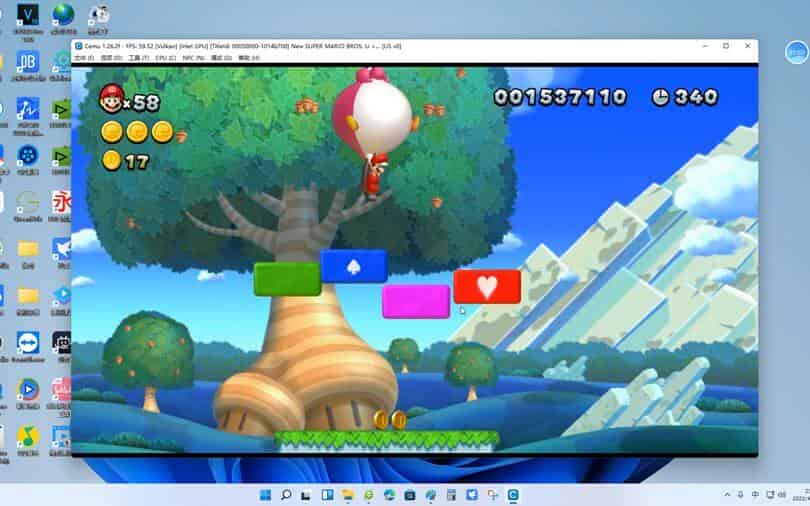
Task: Open the yellow-green music note desktop shortcut
Action: [28, 437]
